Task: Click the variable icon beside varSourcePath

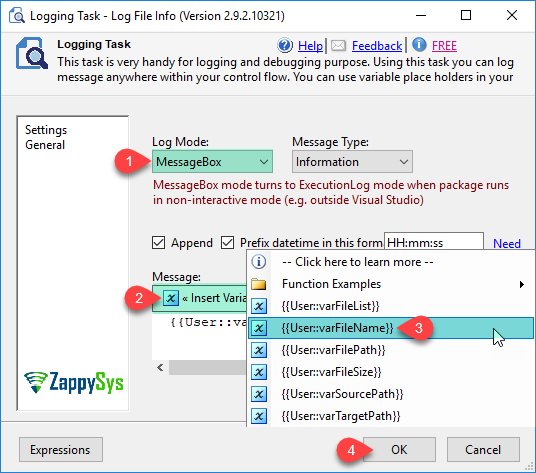Action: tap(259, 394)
